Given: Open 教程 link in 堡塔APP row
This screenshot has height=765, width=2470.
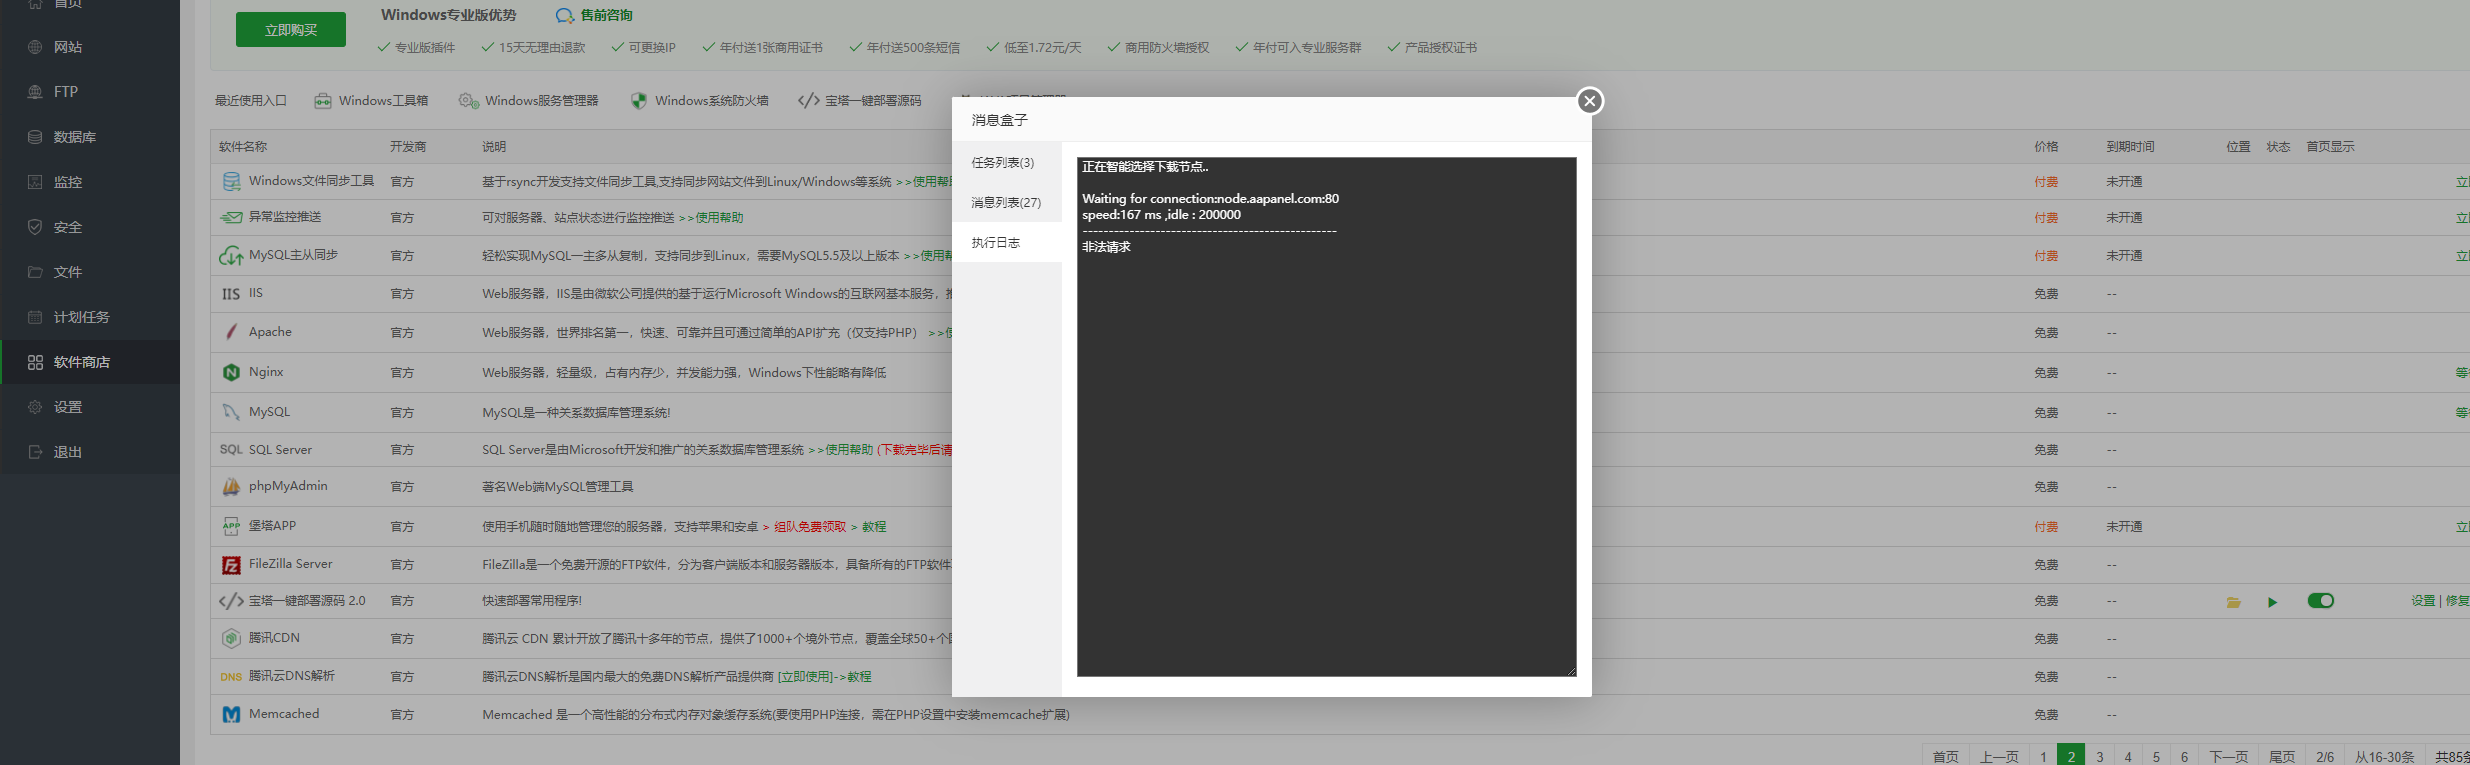Looking at the screenshot, I should point(874,527).
